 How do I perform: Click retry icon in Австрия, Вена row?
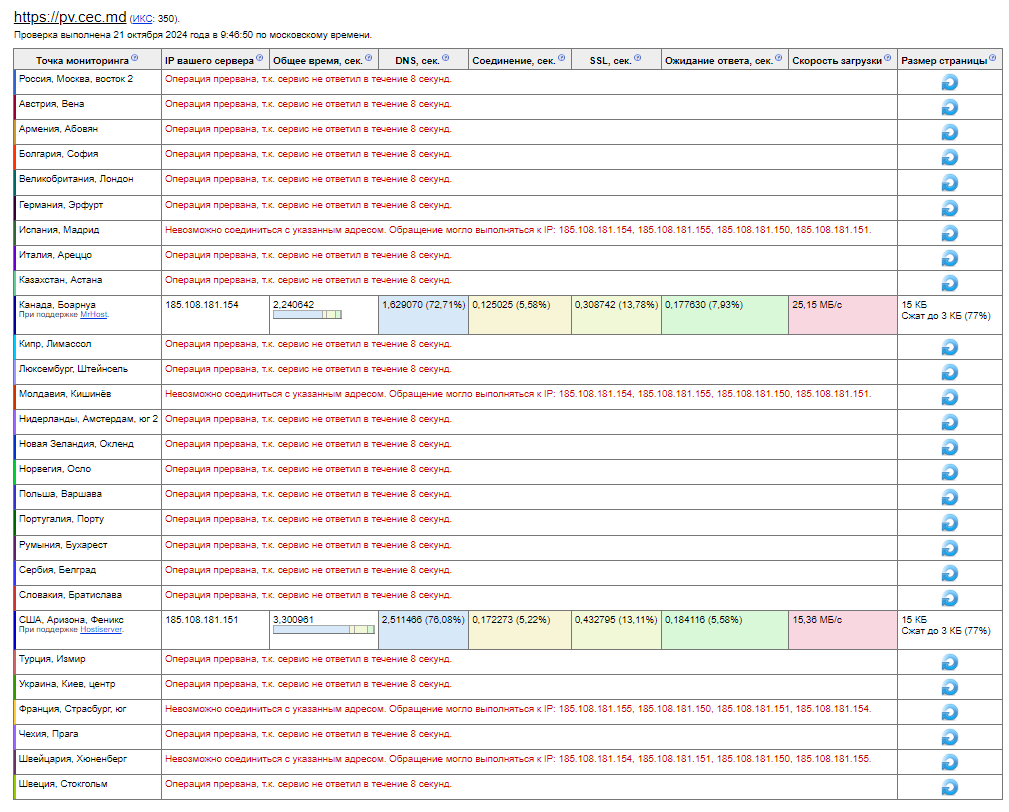(x=950, y=107)
